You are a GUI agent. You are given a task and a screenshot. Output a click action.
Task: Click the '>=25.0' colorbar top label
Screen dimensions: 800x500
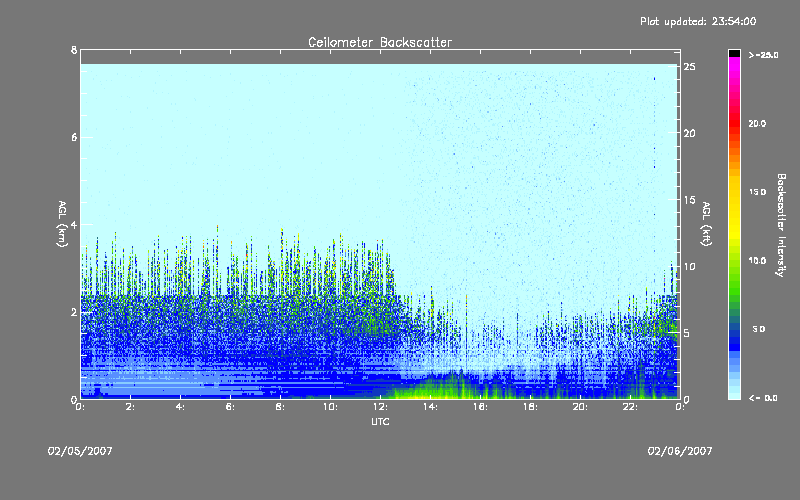[763, 55]
